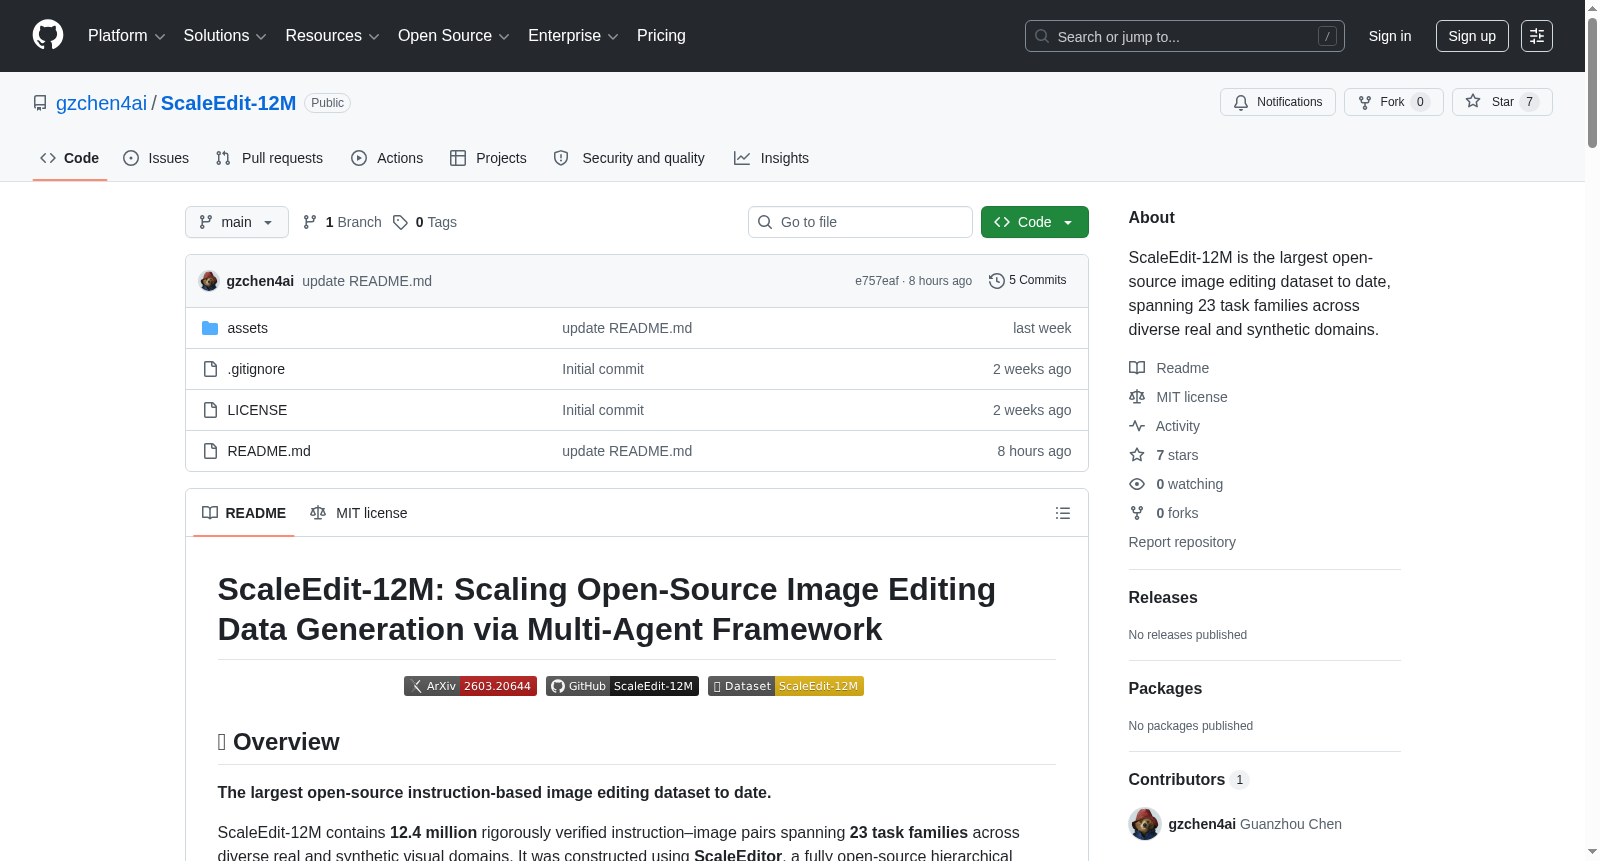
Task: Open the assets folder icon
Action: pos(210,328)
